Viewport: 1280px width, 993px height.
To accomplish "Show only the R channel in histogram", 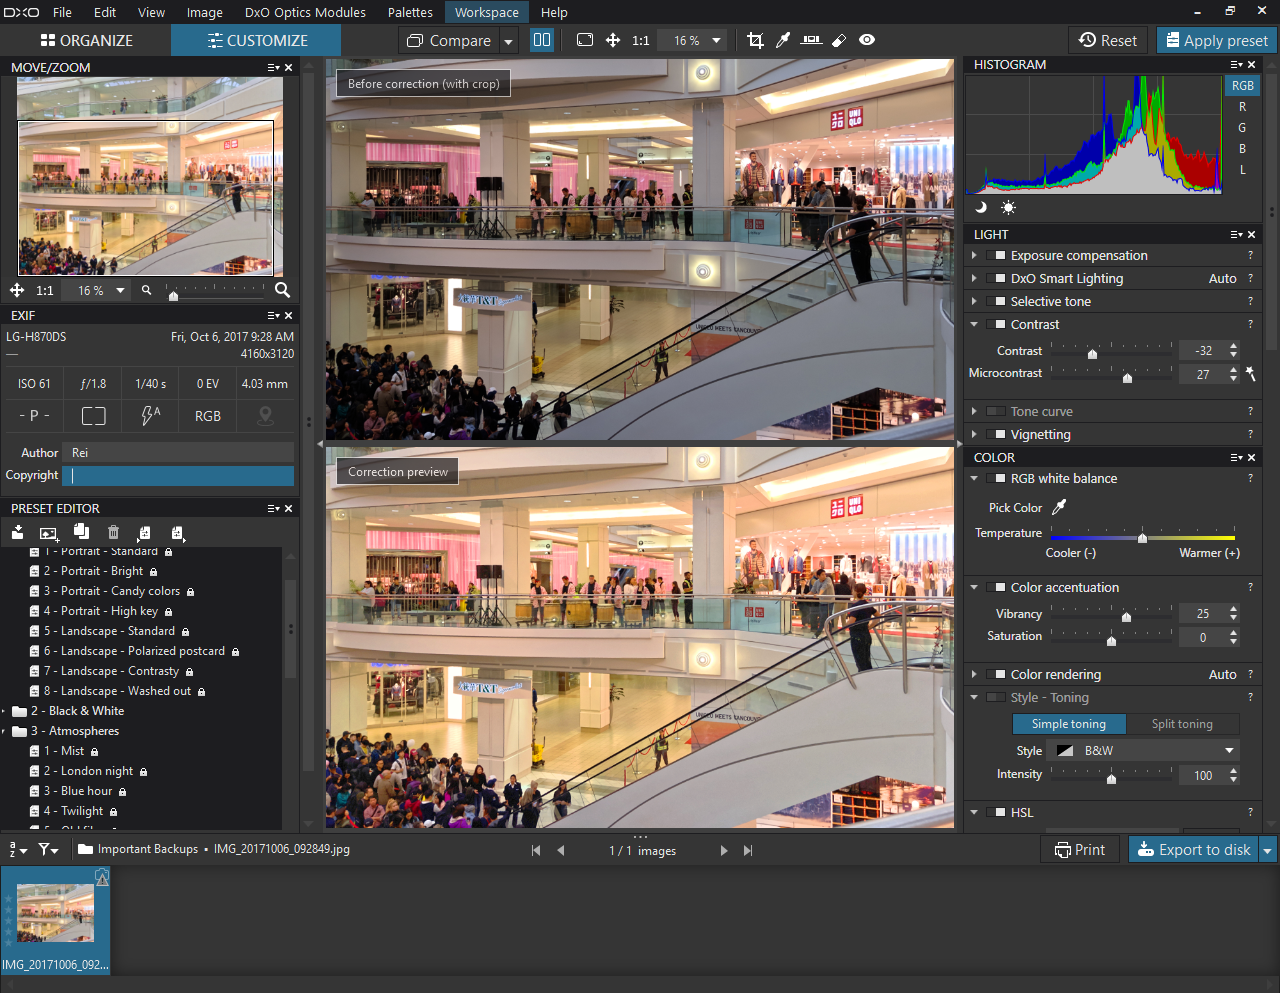I will (x=1242, y=107).
